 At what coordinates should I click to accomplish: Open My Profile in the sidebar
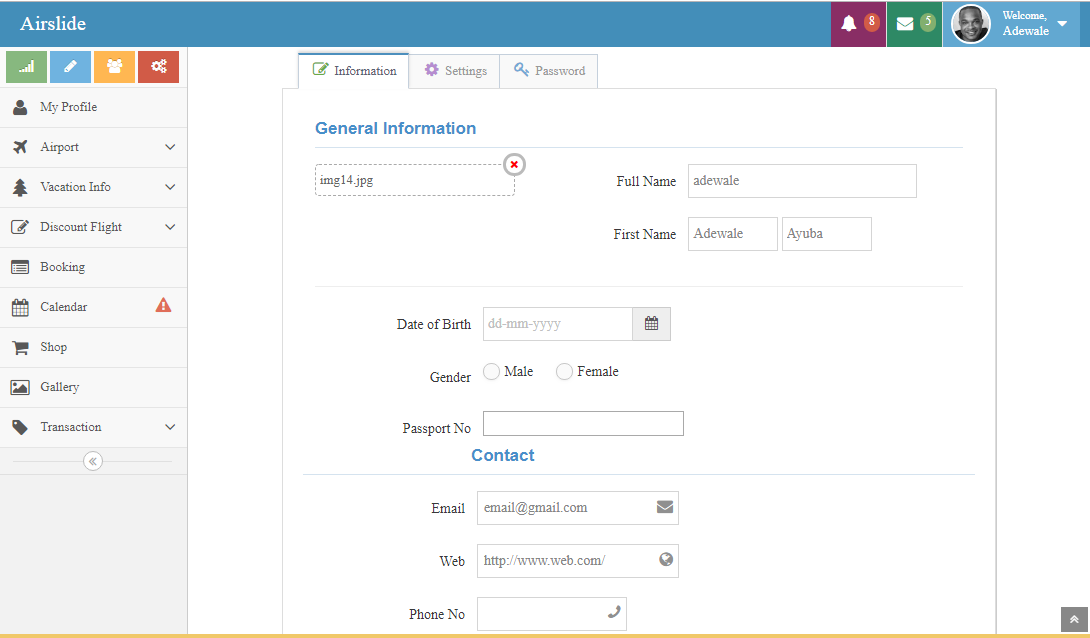94,108
